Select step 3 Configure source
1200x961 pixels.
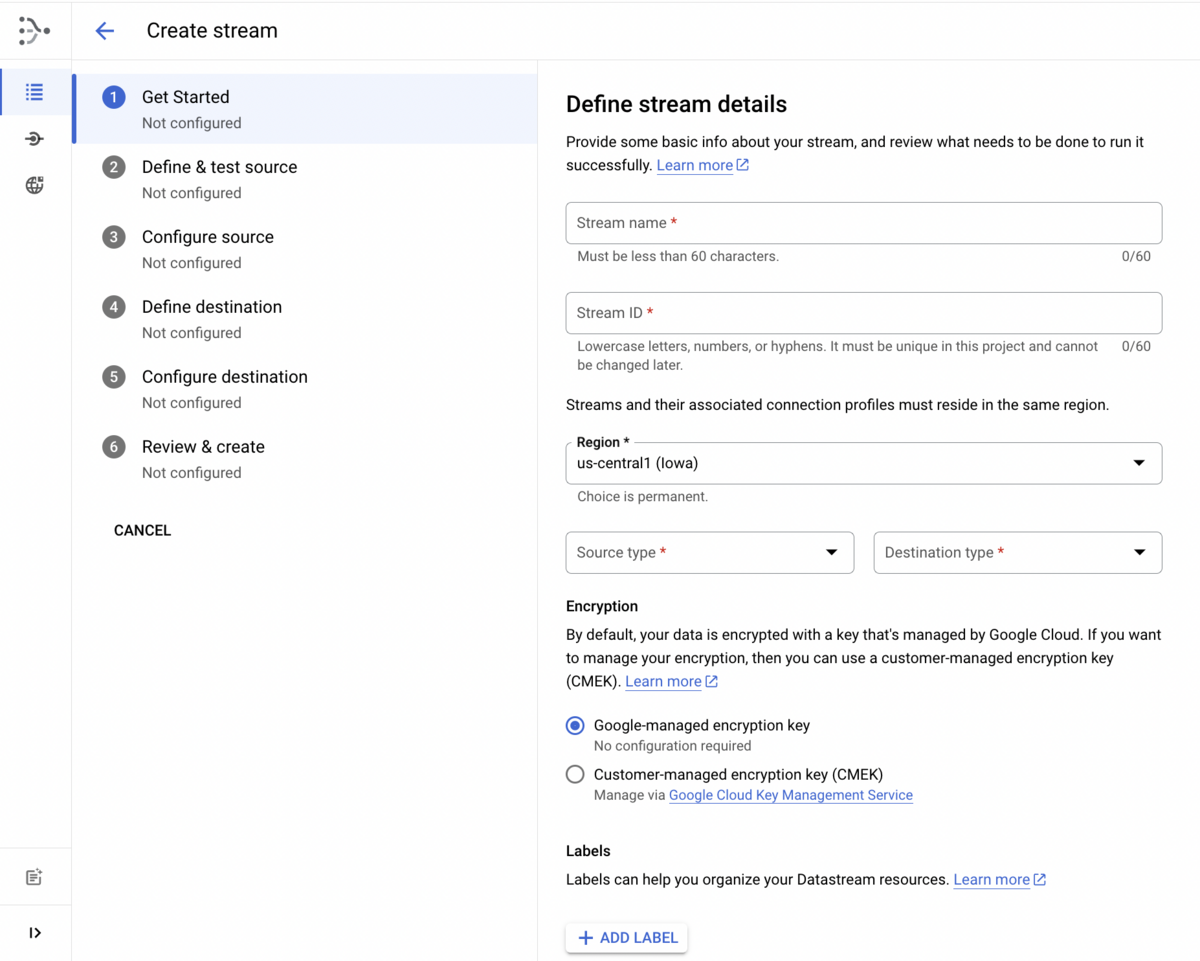[305, 249]
